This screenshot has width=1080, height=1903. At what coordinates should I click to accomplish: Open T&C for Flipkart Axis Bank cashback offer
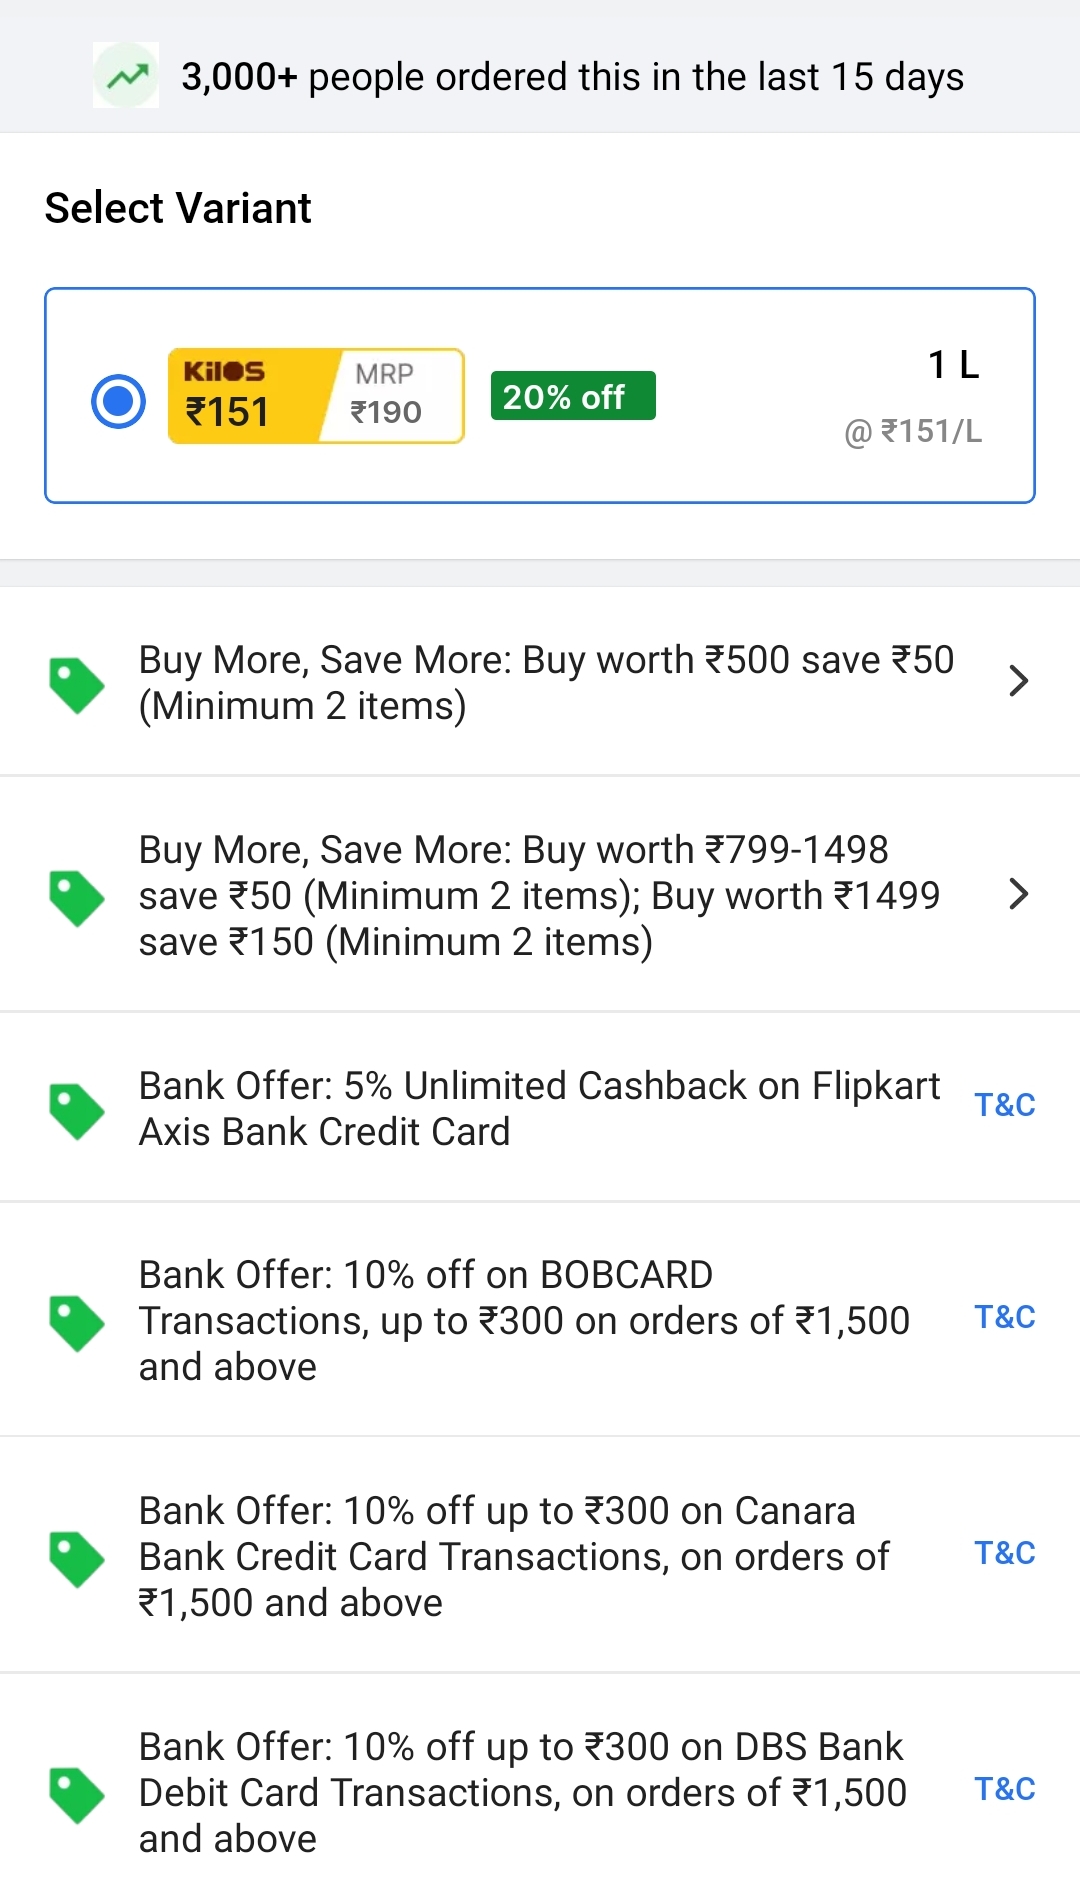(x=1005, y=1104)
